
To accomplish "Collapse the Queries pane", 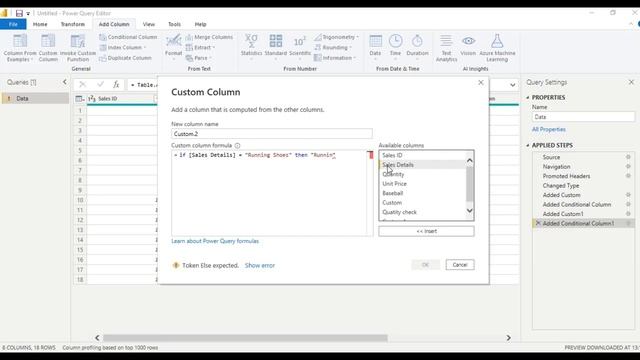I will coord(64,82).
